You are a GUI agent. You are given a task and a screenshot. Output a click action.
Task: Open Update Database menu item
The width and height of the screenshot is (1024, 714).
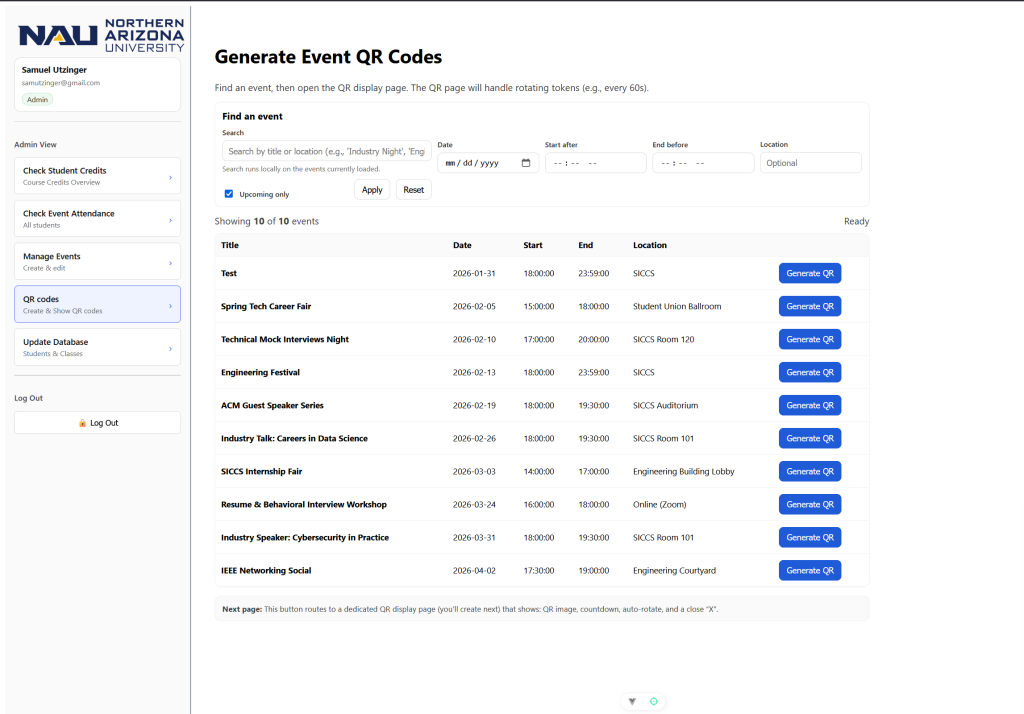pyautogui.click(x=97, y=347)
